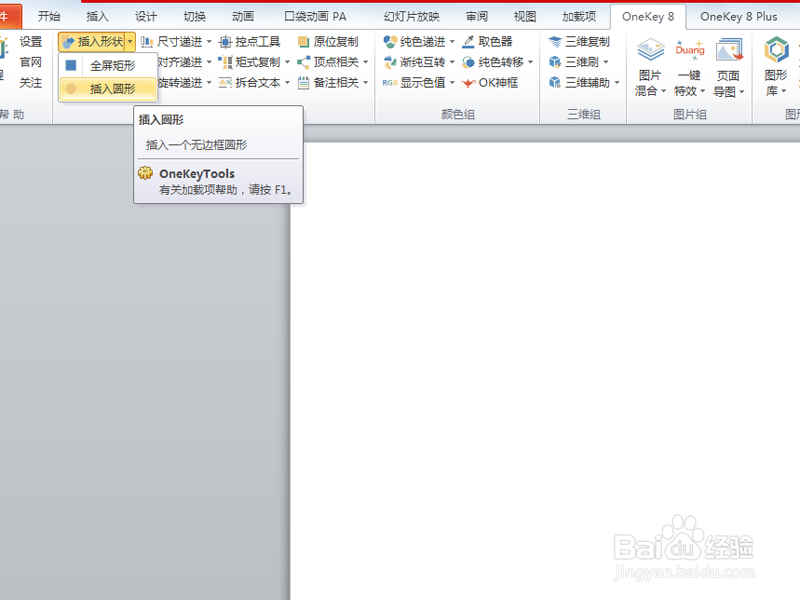The image size is (800, 600).
Task: Expand the 纯色递进 dropdown arrow
Action: pyautogui.click(x=452, y=41)
